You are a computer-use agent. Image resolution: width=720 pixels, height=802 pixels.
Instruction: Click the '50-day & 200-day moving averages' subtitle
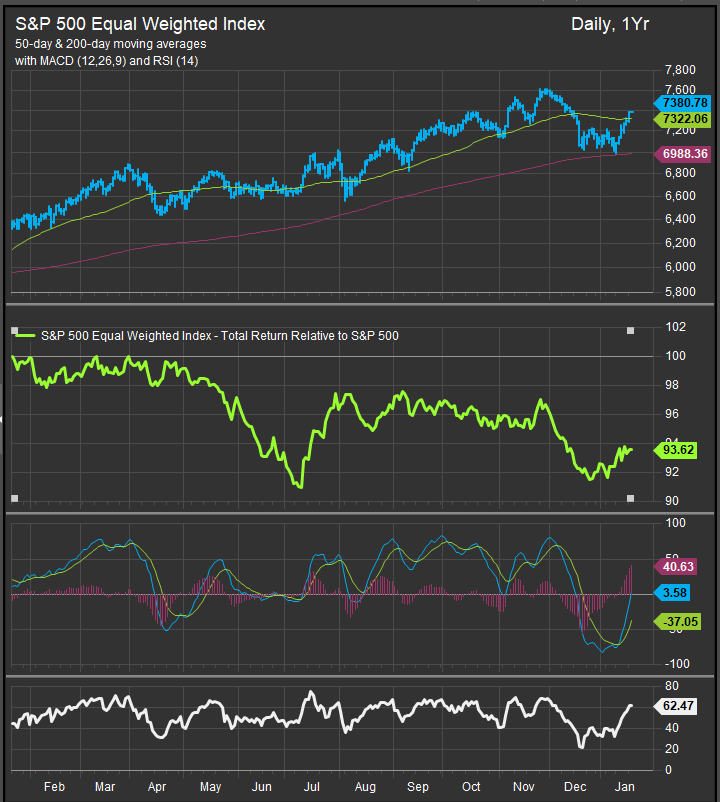110,44
